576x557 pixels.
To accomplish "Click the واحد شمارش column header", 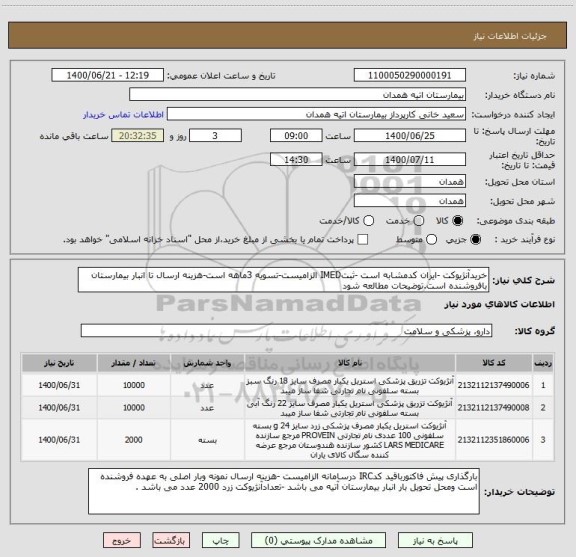I will point(207,363).
